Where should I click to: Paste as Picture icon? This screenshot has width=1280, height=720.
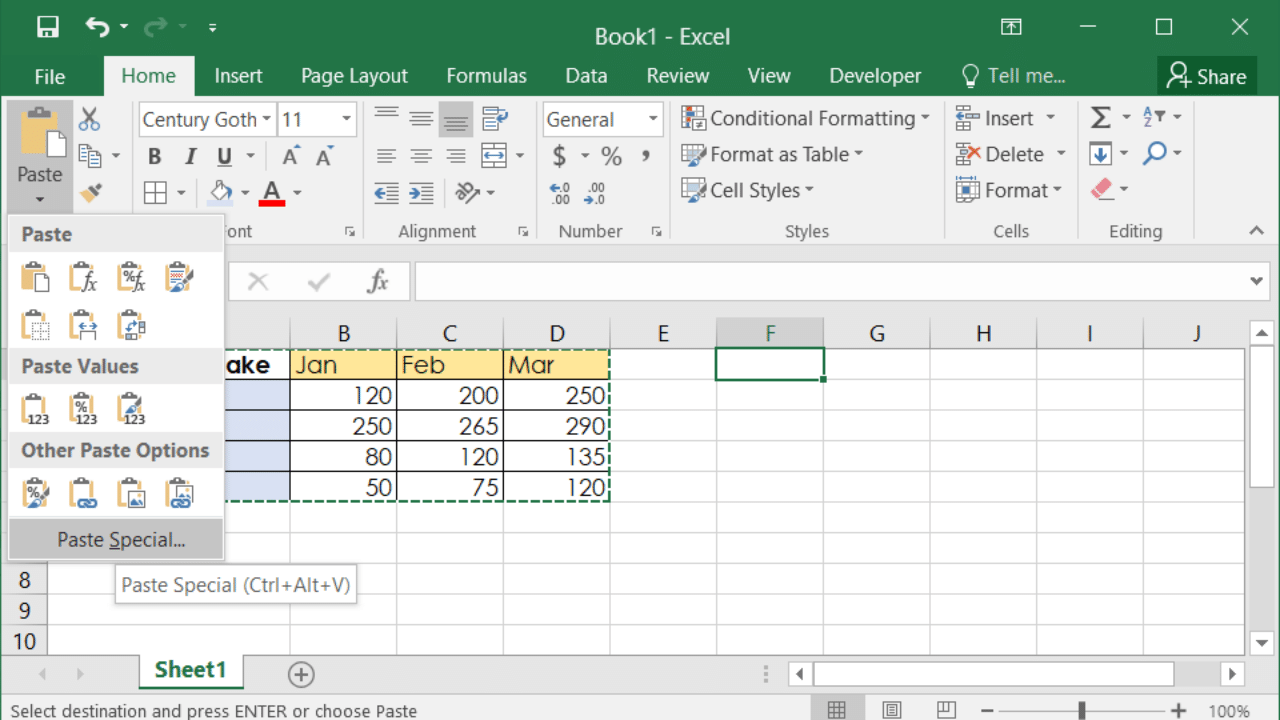[131, 493]
